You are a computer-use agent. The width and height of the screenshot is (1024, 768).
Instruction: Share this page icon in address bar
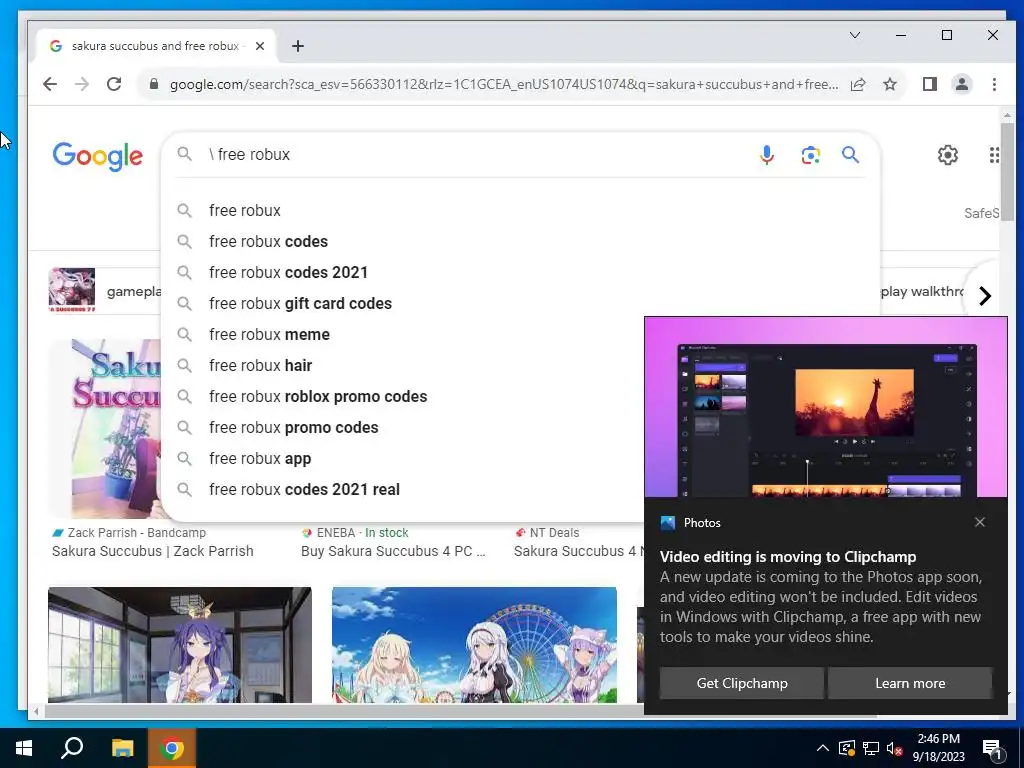[858, 84]
